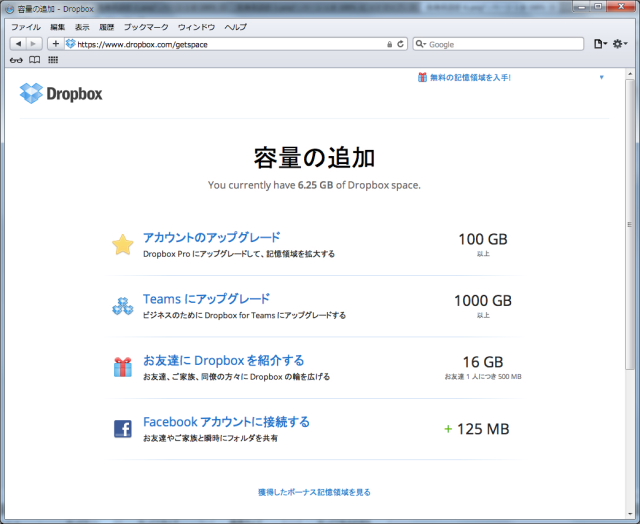
Task: Open the settings gear dropdown
Action: (x=620, y=44)
